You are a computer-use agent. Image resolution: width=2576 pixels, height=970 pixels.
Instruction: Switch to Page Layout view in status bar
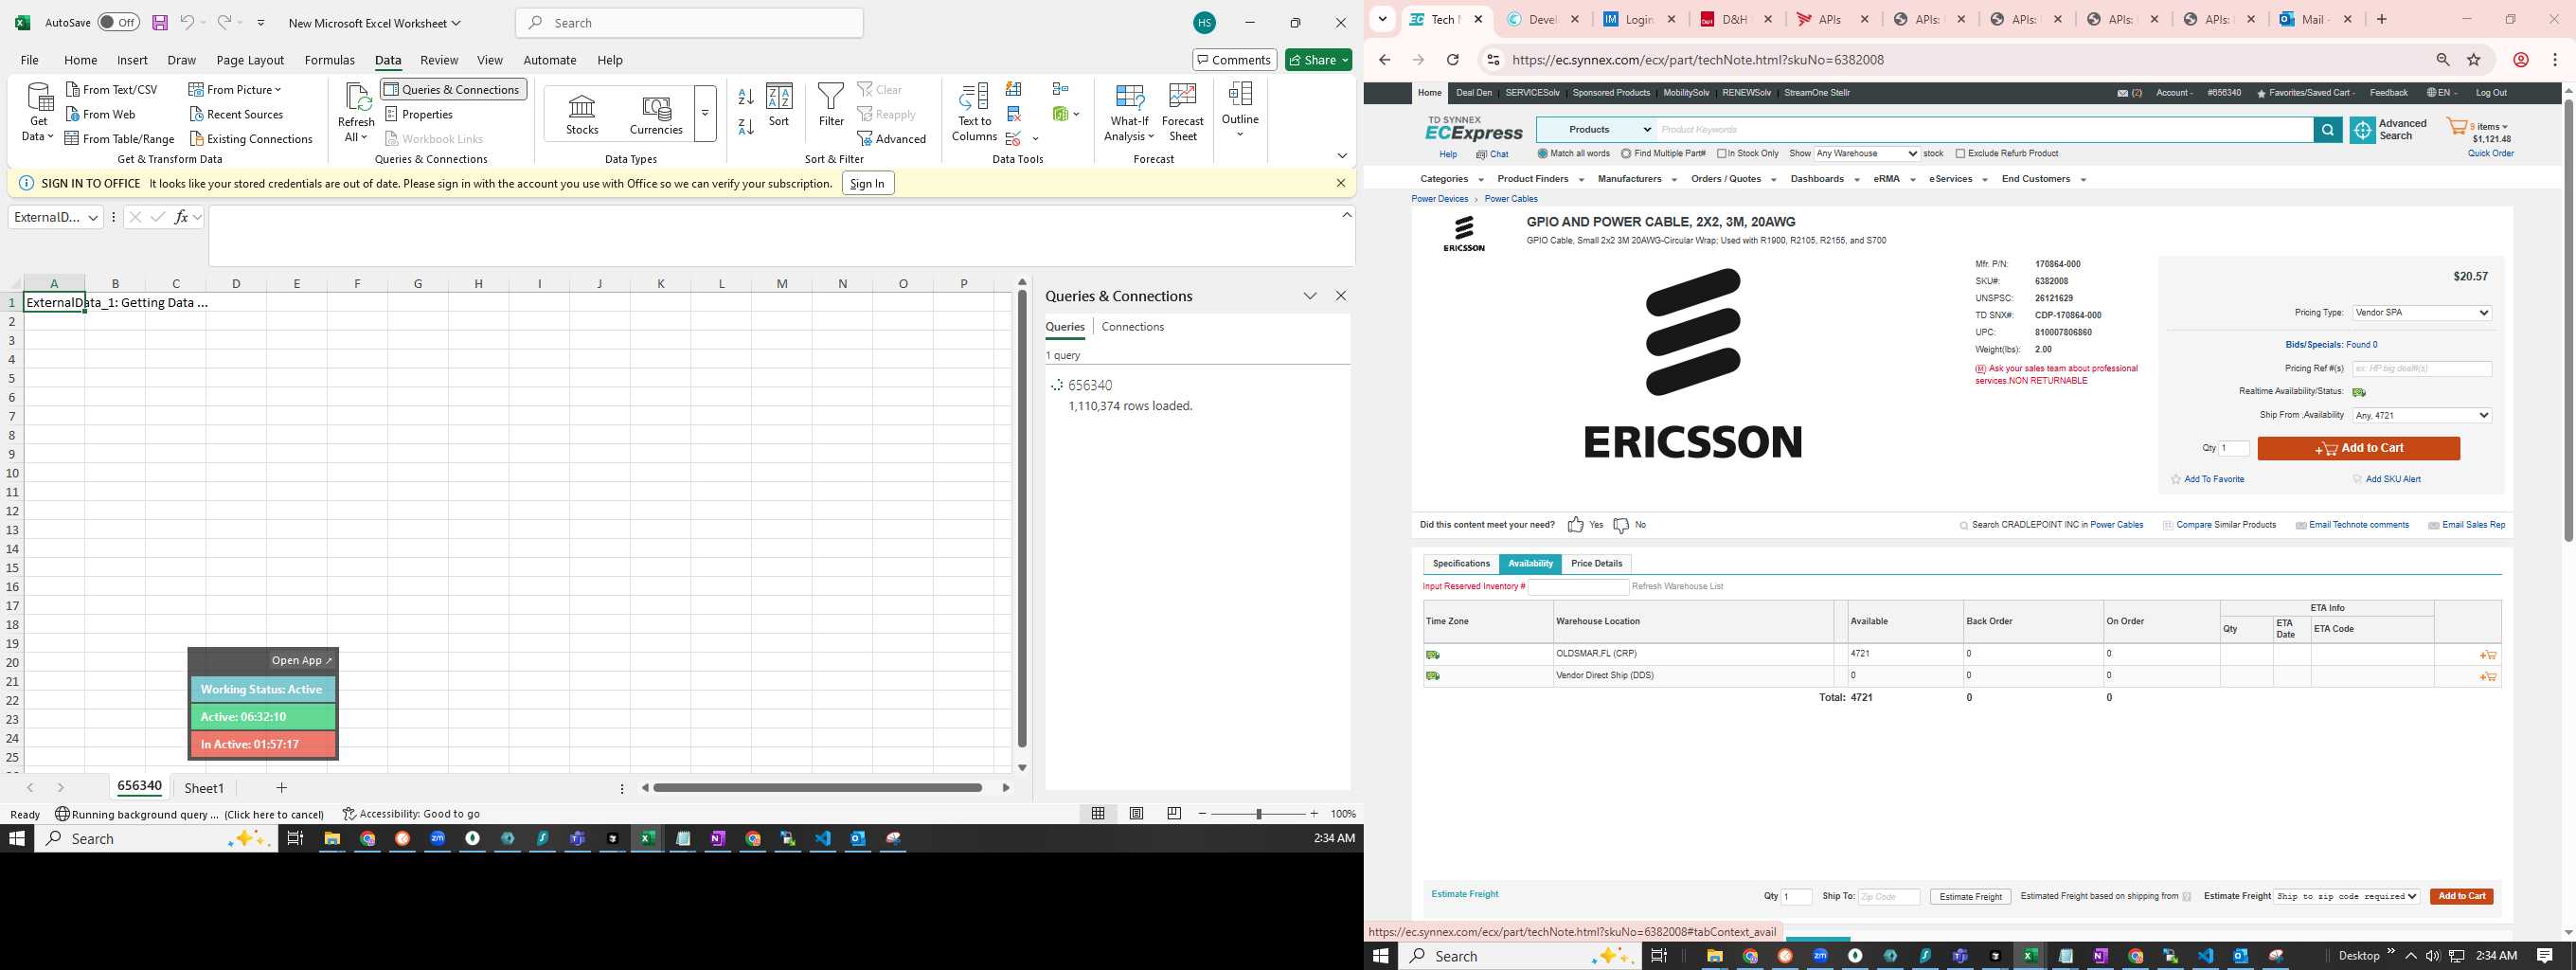click(x=1136, y=814)
